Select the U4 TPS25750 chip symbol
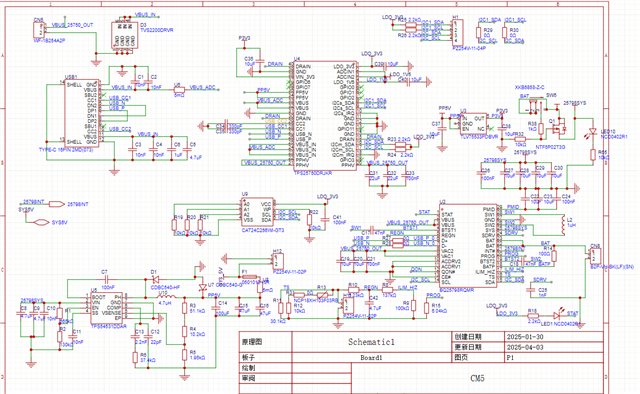This screenshot has height=394, width=640. point(325,116)
